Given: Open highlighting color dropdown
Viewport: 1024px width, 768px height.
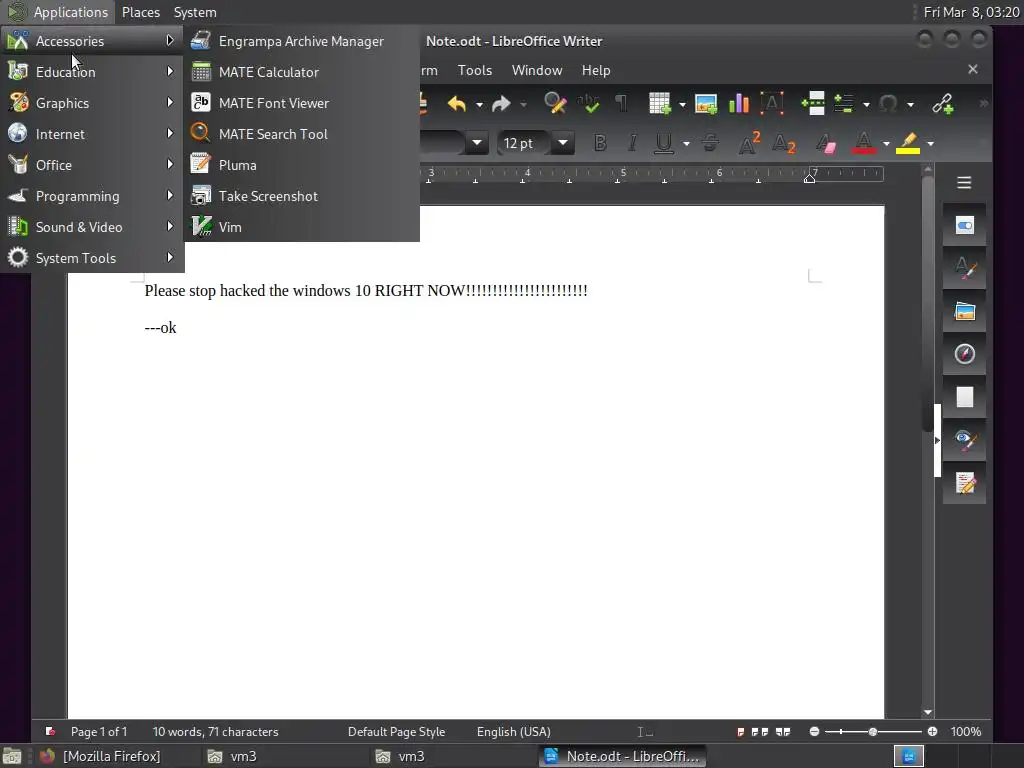Looking at the screenshot, I should pos(931,144).
